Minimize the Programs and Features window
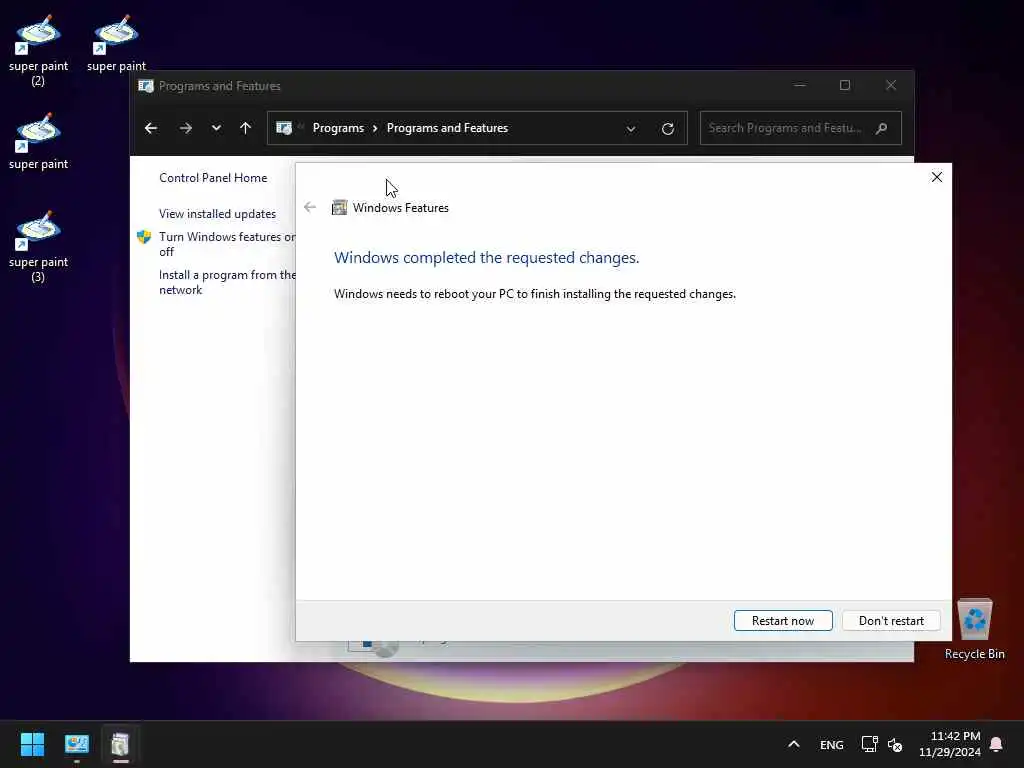This screenshot has height=768, width=1024. [x=799, y=85]
